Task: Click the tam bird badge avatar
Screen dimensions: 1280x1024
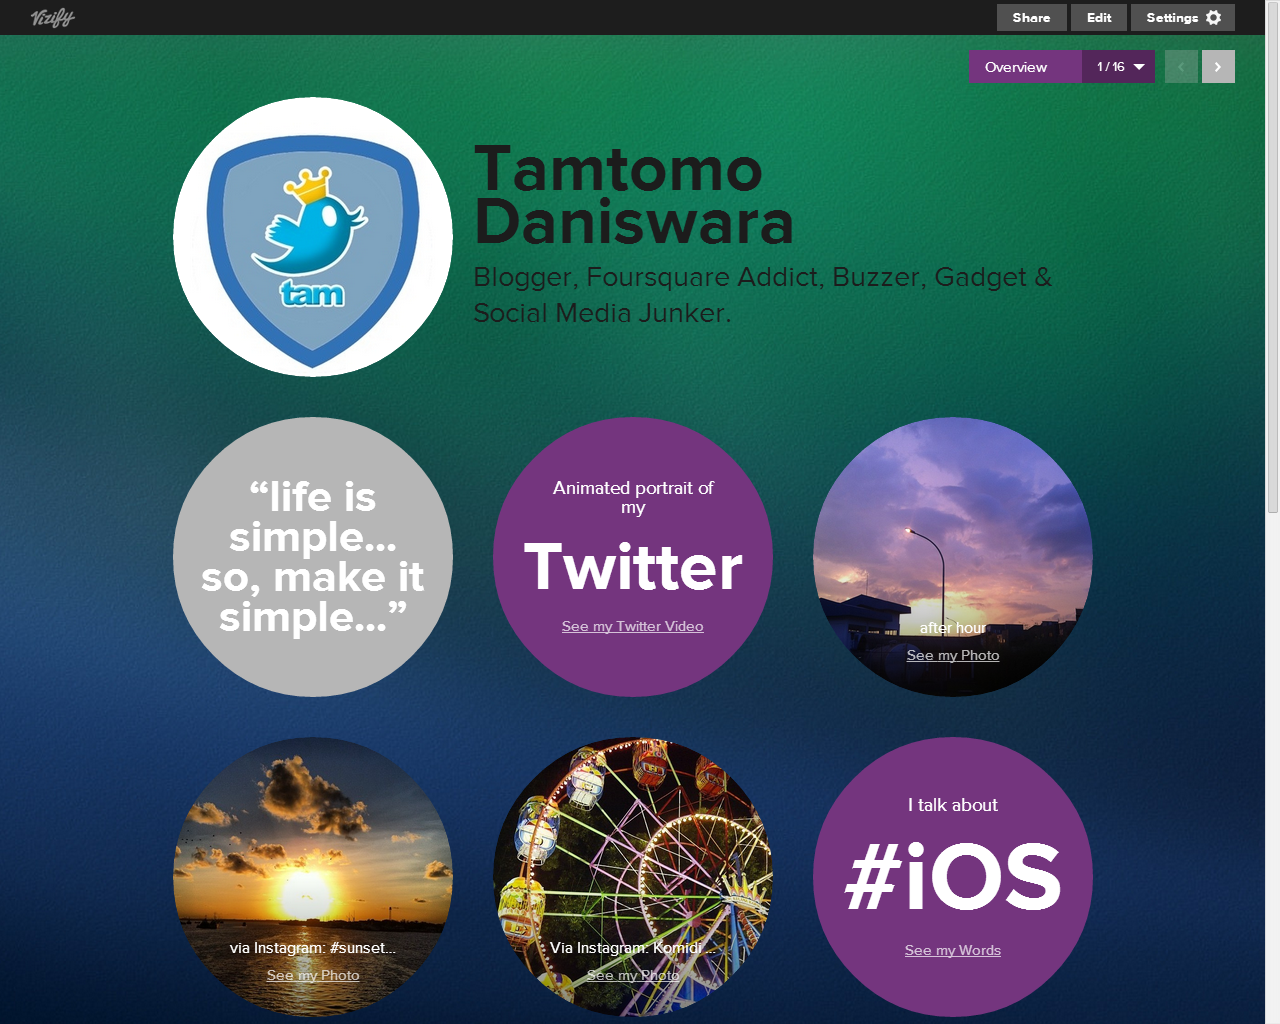Action: pyautogui.click(x=313, y=237)
